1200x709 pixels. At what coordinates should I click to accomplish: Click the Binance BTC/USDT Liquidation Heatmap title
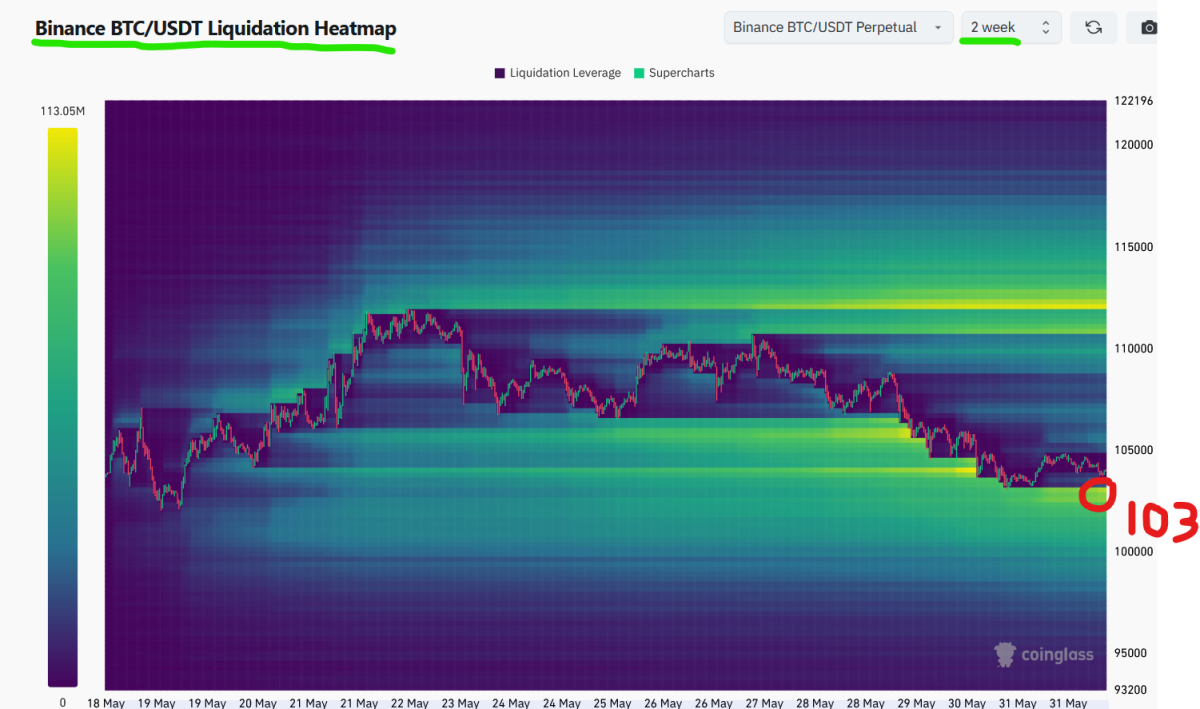point(215,28)
